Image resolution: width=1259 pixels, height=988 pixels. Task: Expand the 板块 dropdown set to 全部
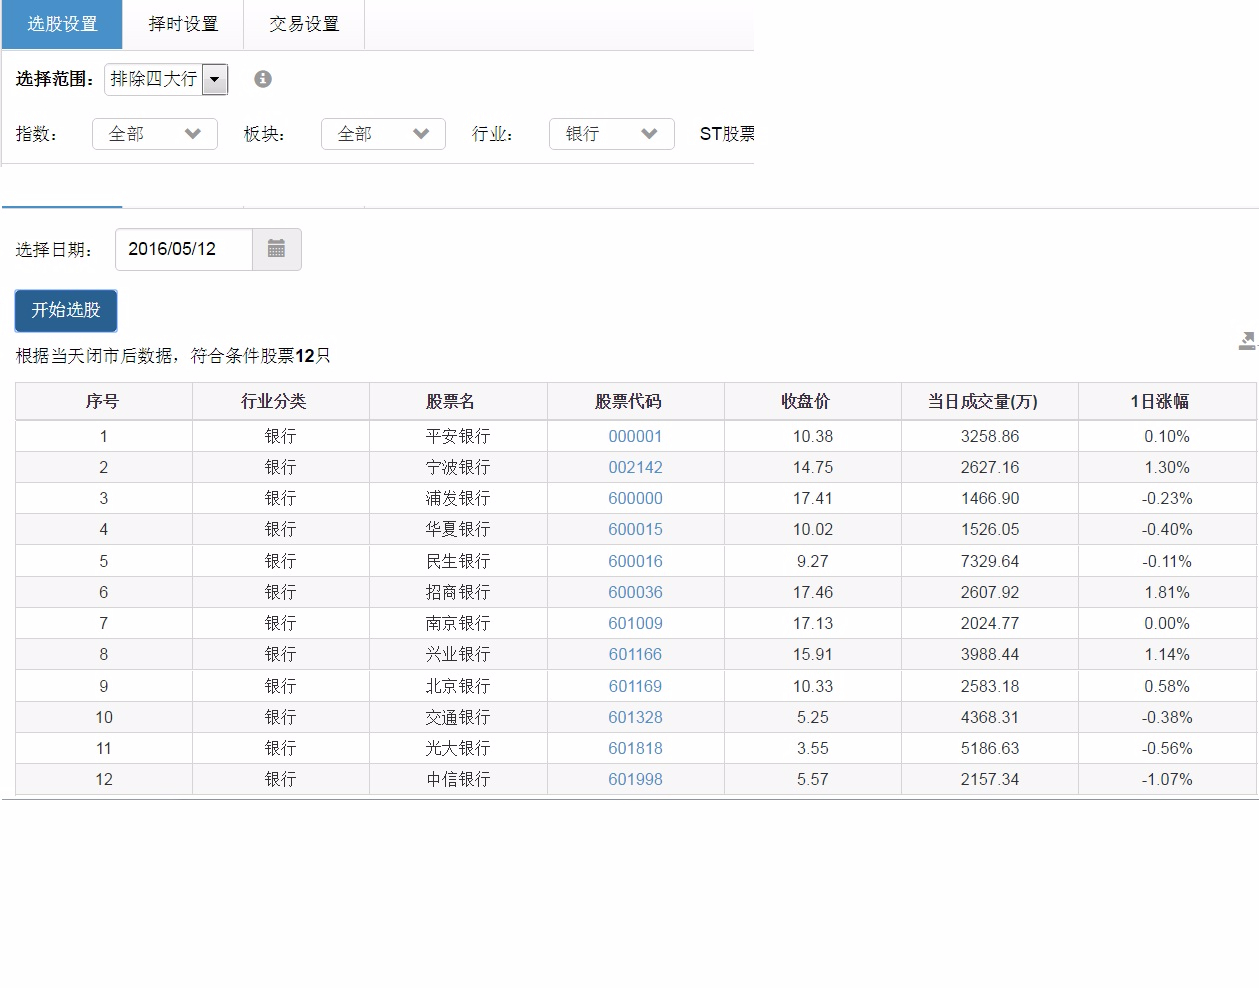(383, 134)
